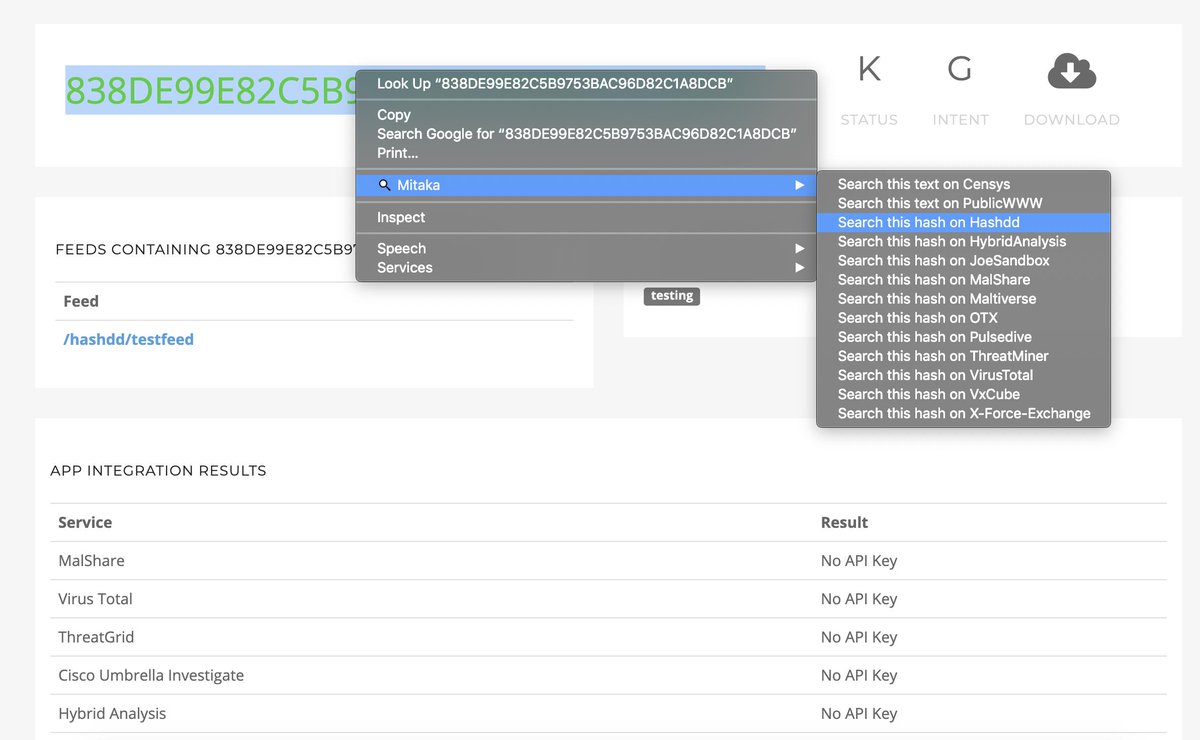
Task: Click the Feed column header
Action: 81,301
